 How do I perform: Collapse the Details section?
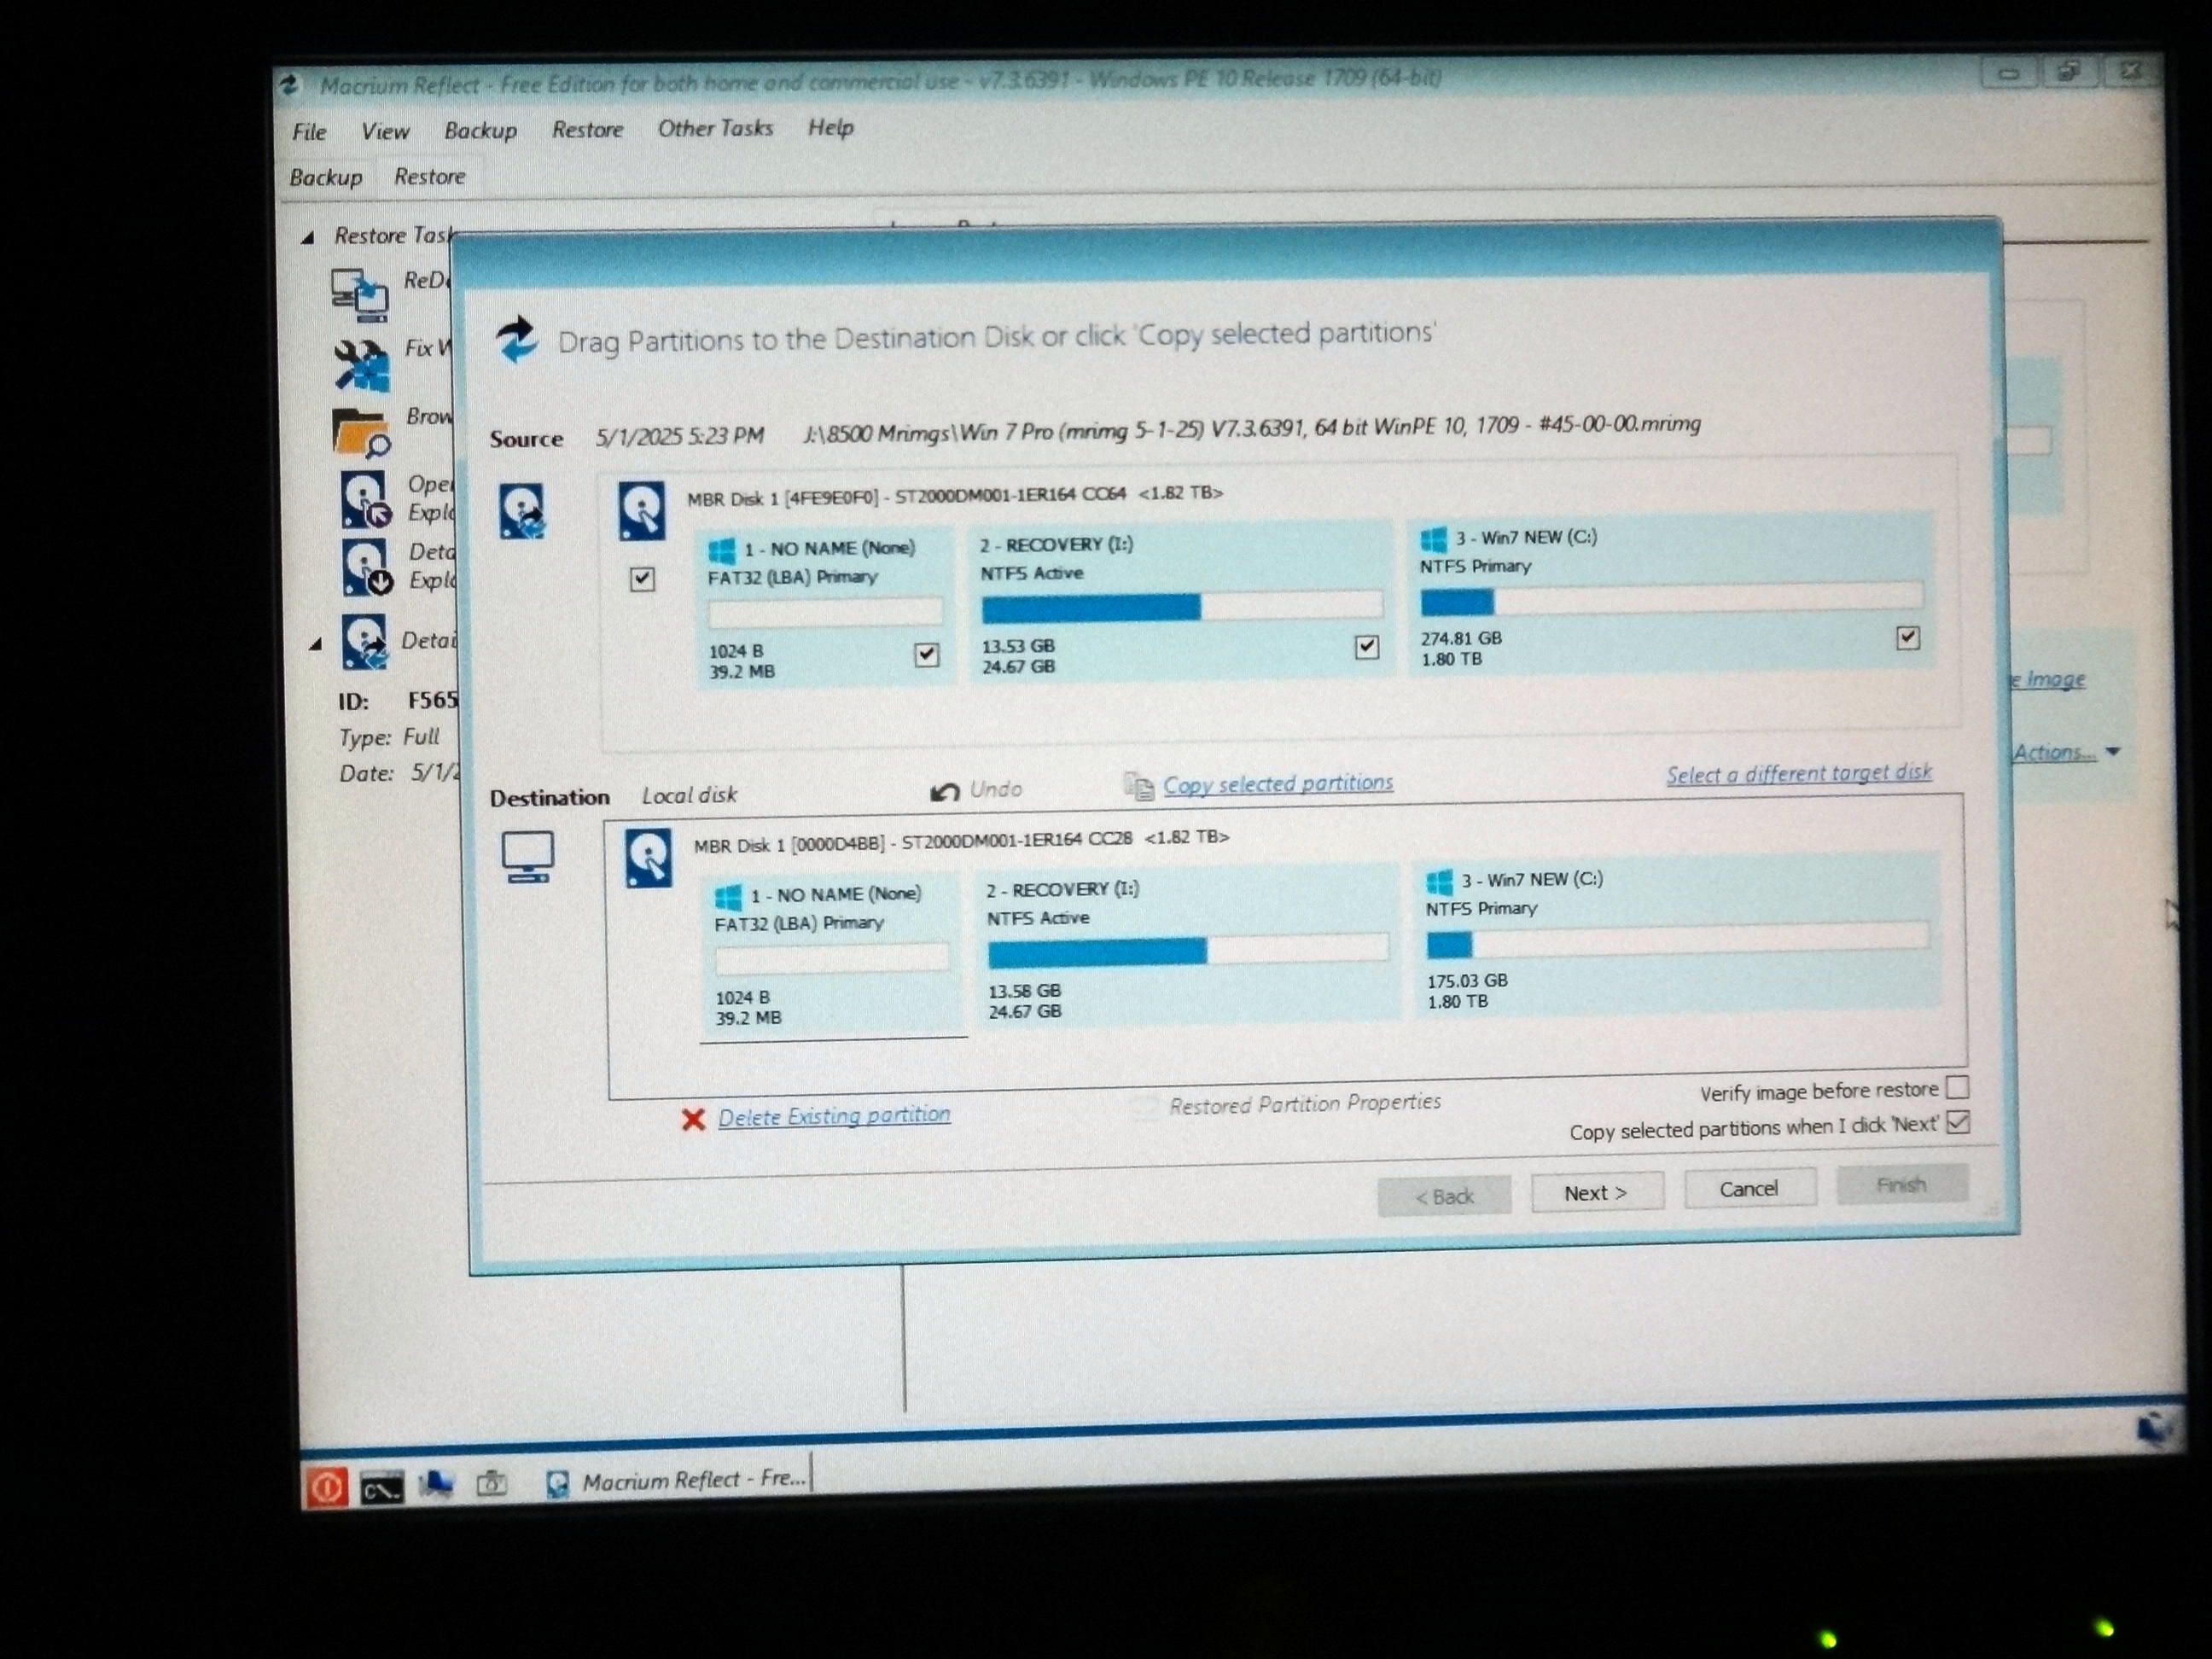coord(316,645)
